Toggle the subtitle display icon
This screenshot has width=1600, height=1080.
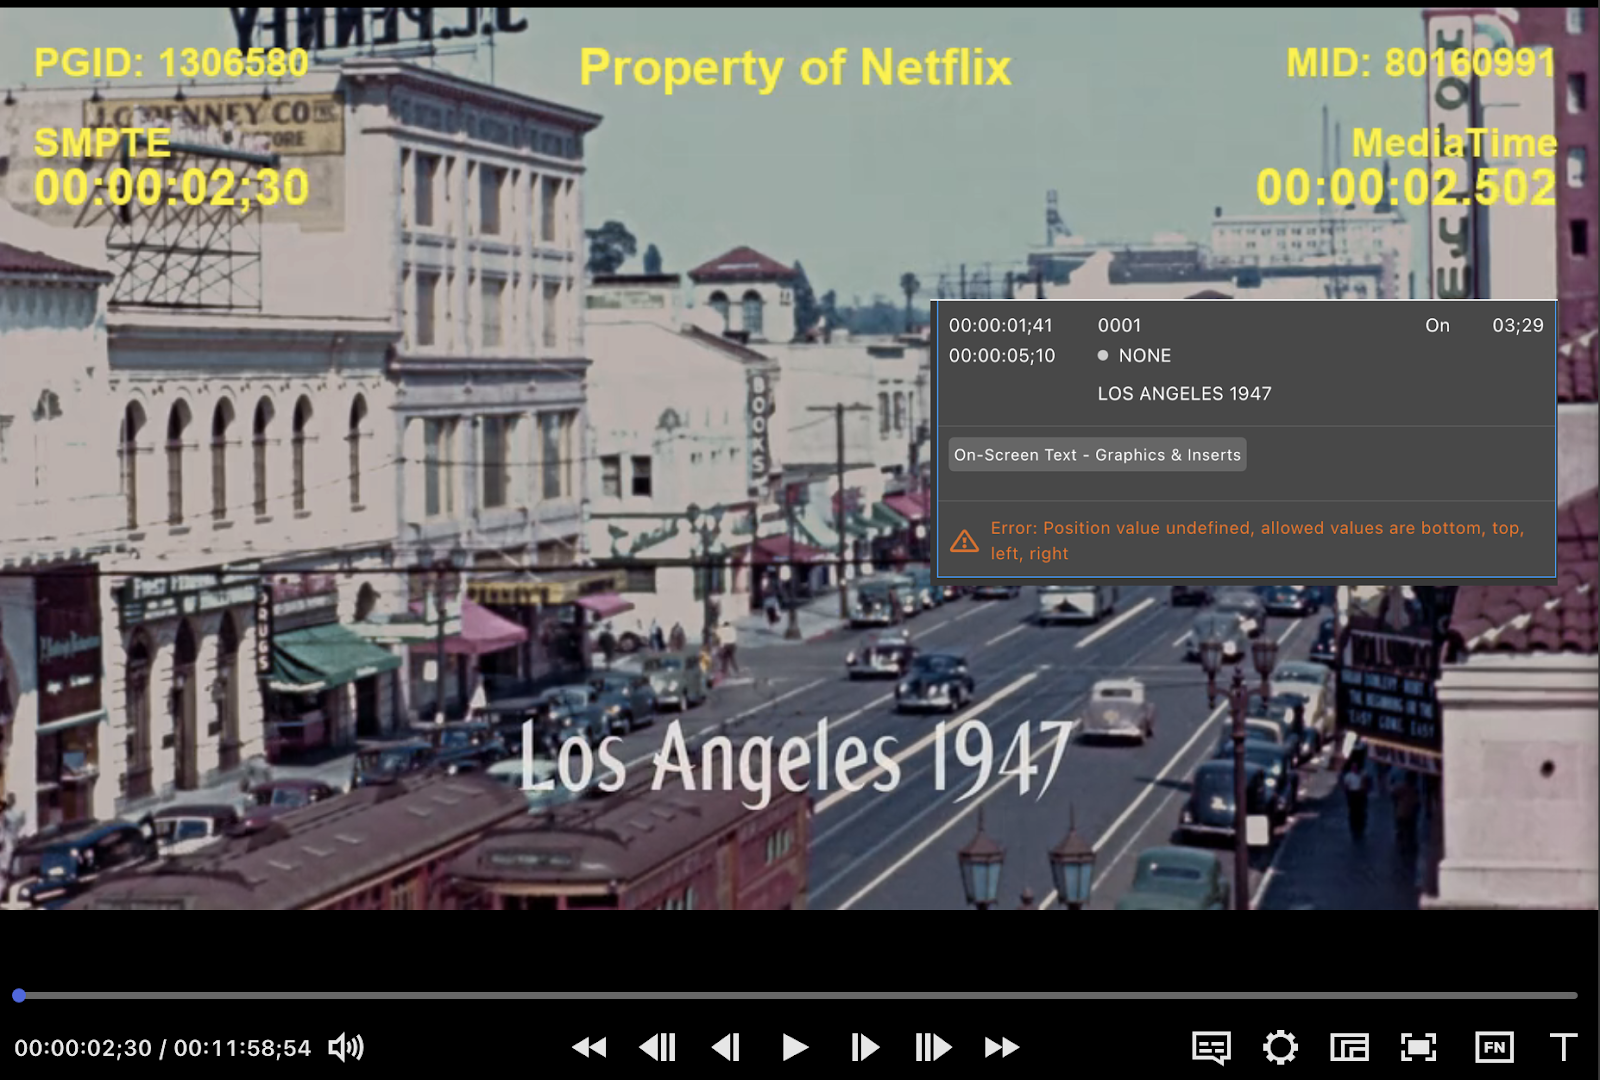pyautogui.click(x=1212, y=1048)
